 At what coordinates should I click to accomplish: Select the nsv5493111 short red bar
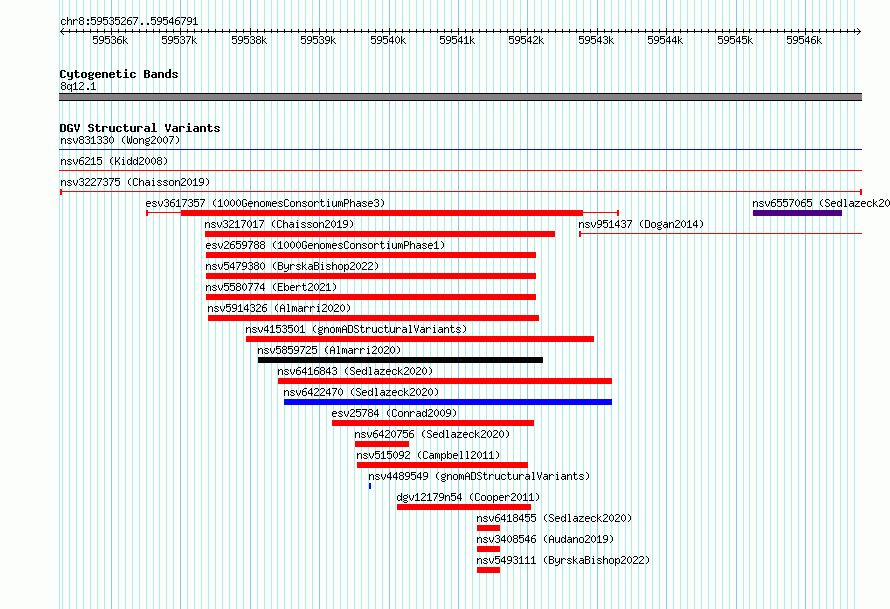pos(488,570)
